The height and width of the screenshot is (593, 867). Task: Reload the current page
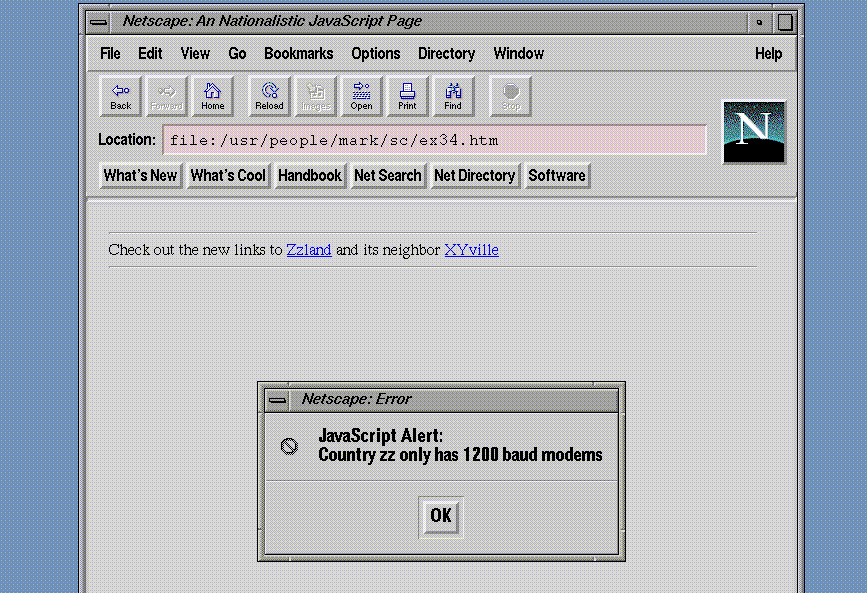pos(269,96)
